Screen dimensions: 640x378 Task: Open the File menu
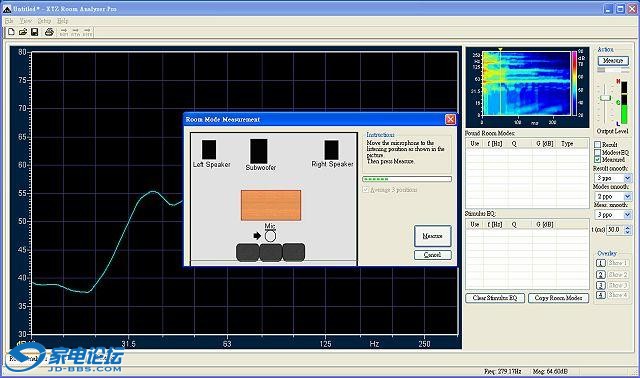9,20
